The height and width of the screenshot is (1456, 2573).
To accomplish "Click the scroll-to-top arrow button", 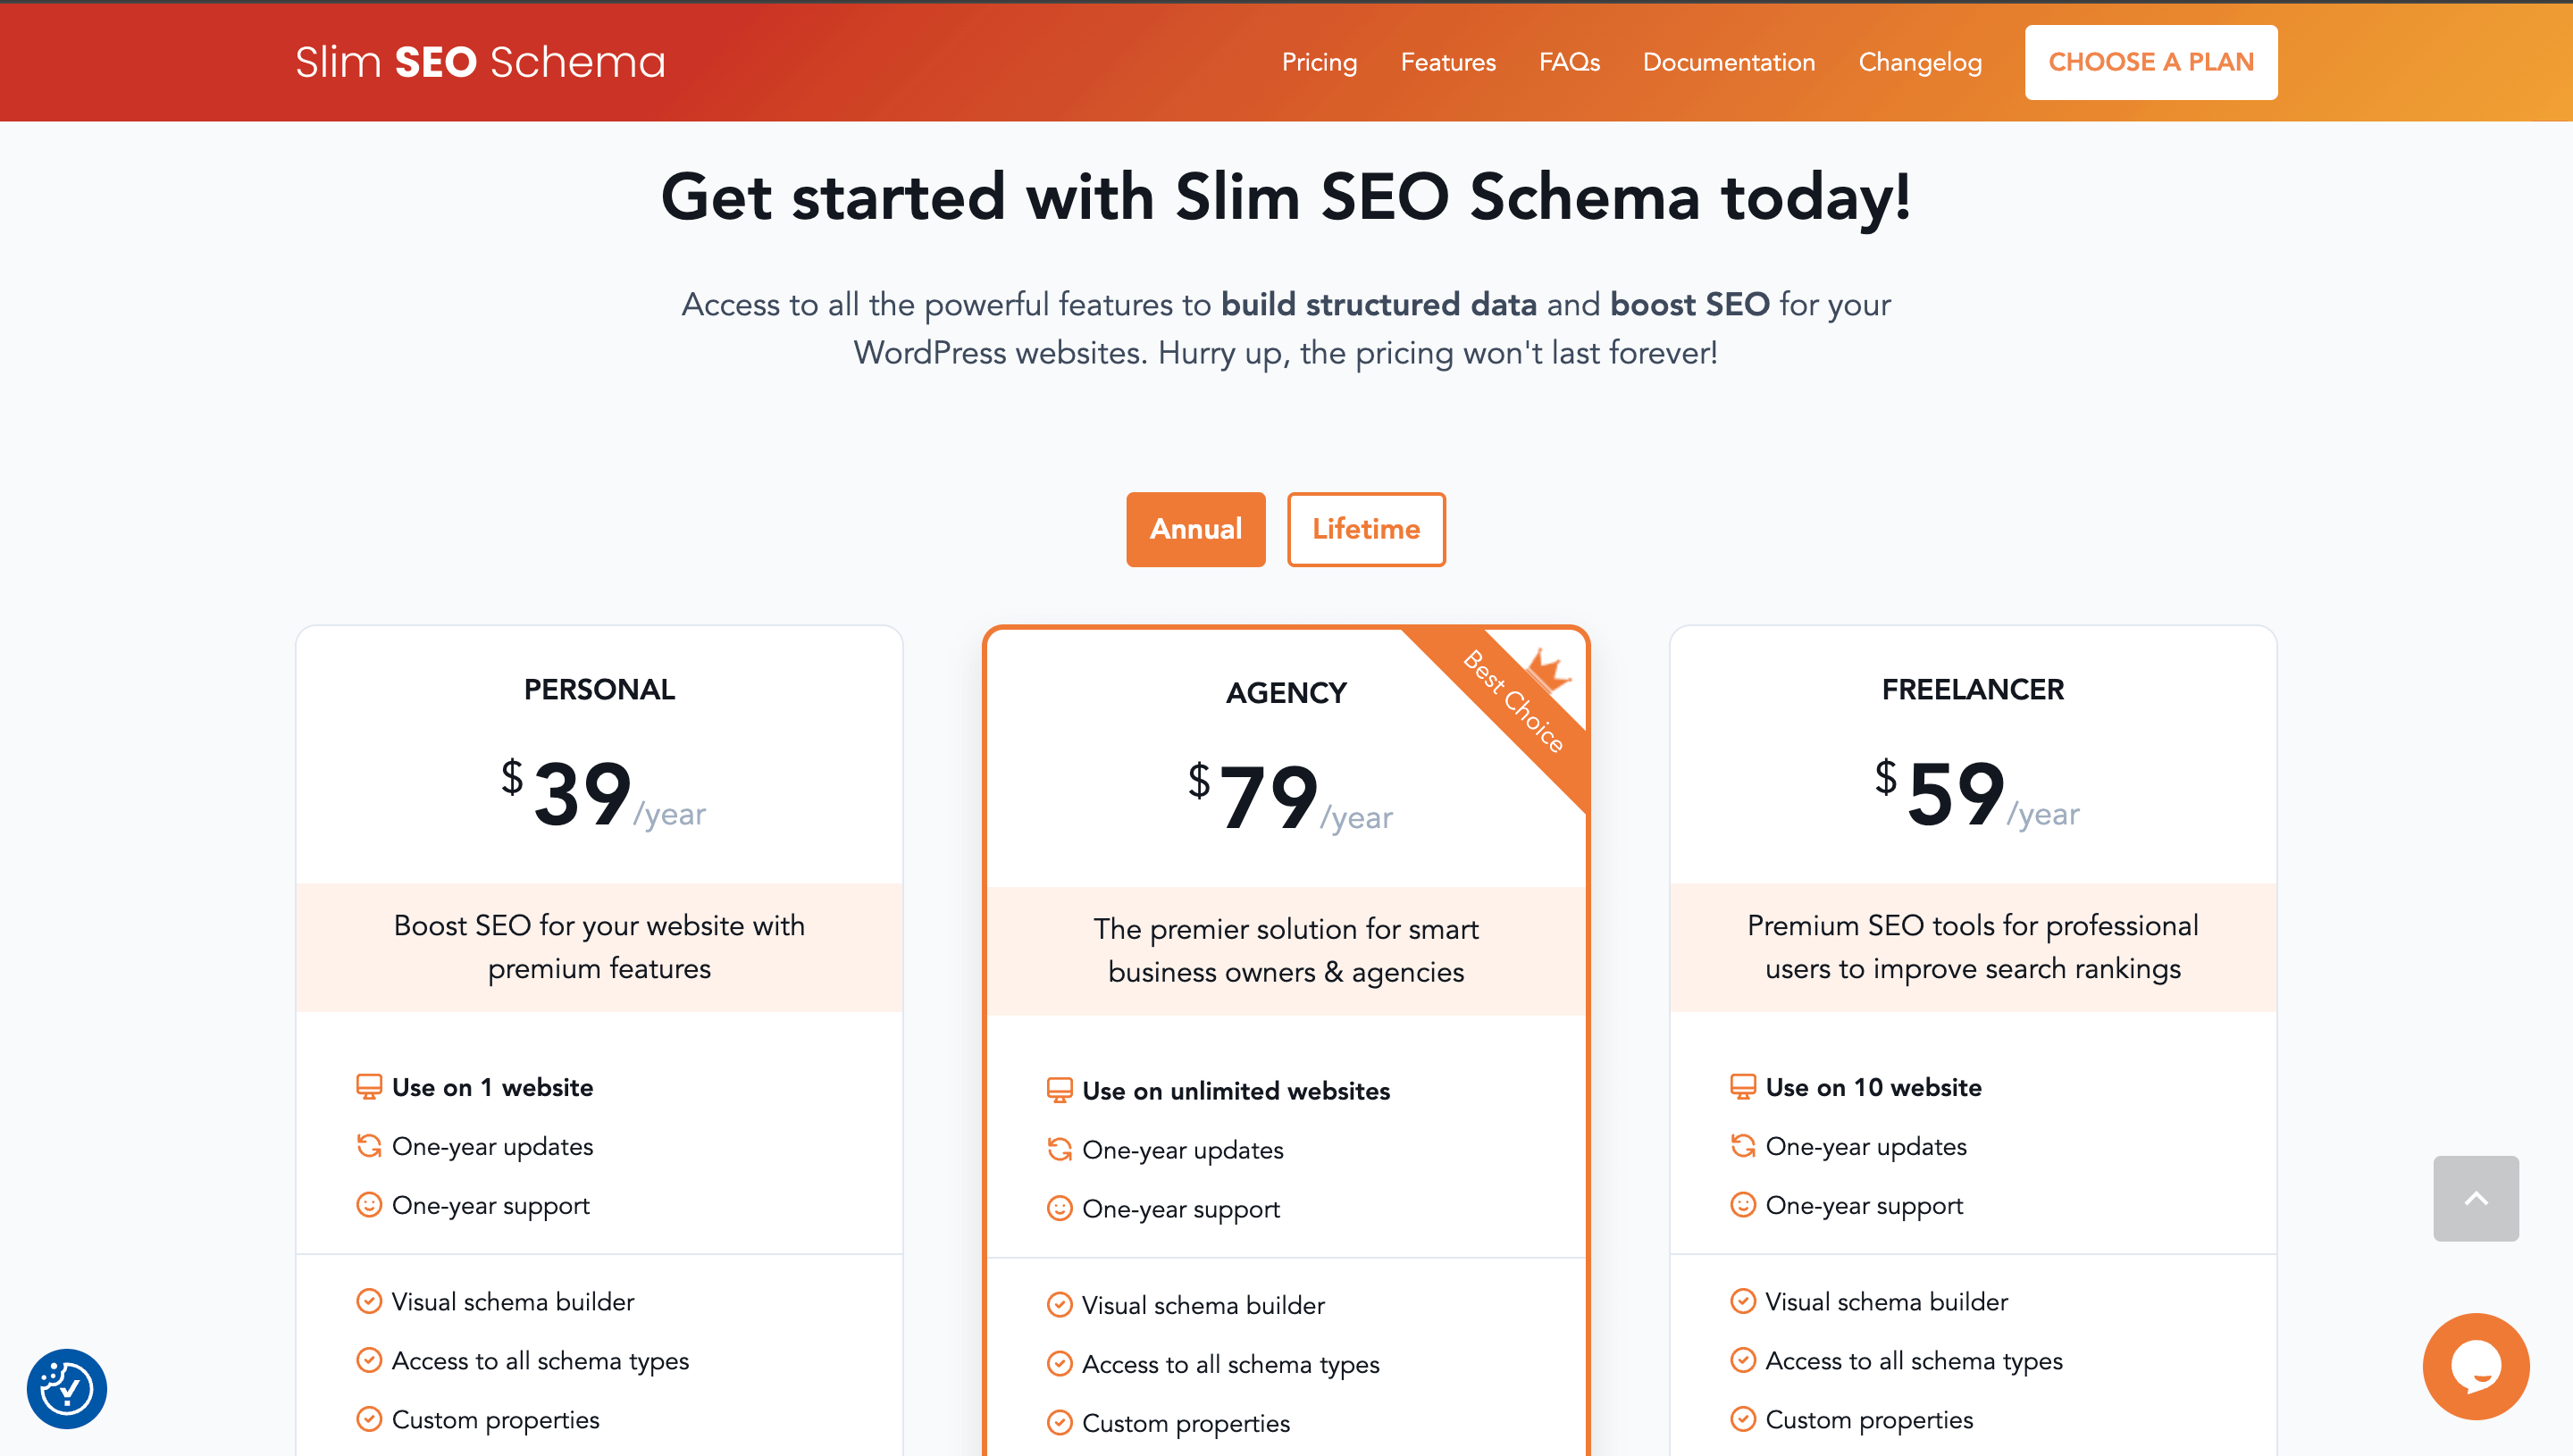I will (2475, 1198).
